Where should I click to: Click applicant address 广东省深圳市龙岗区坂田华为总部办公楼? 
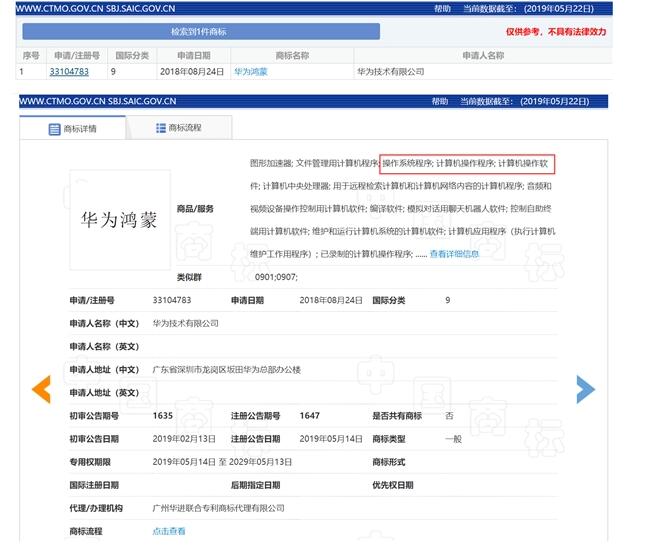226,369
